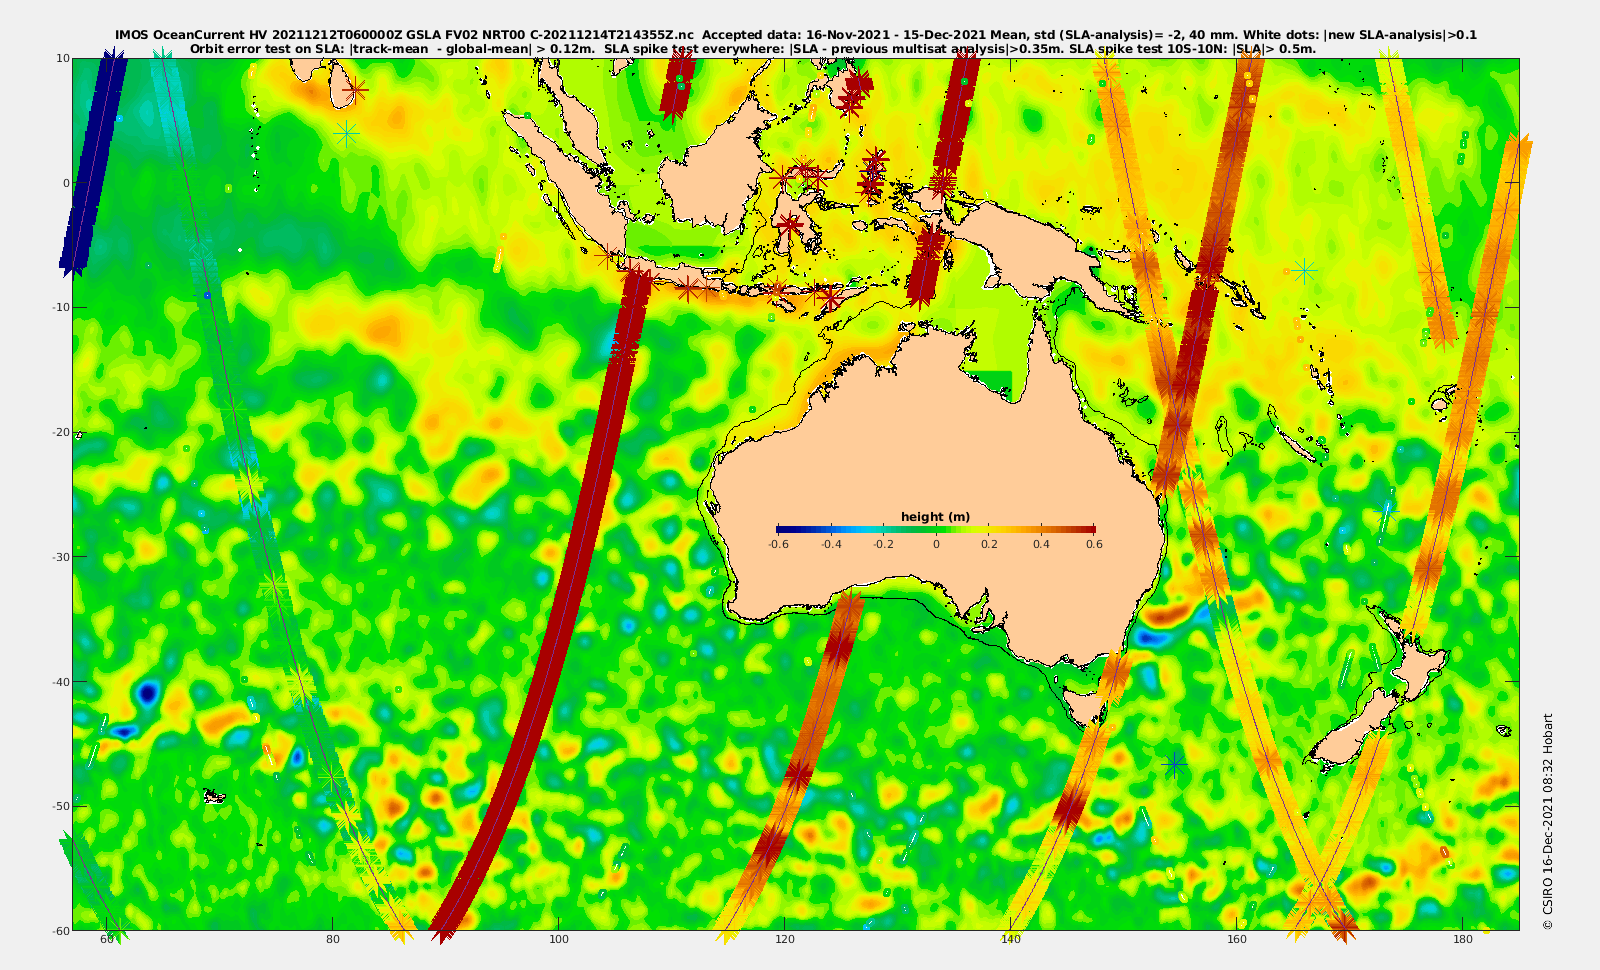Screen dimensions: 1600x970
Task: Click the latitude axis label "10"
Action: pyautogui.click(x=63, y=59)
